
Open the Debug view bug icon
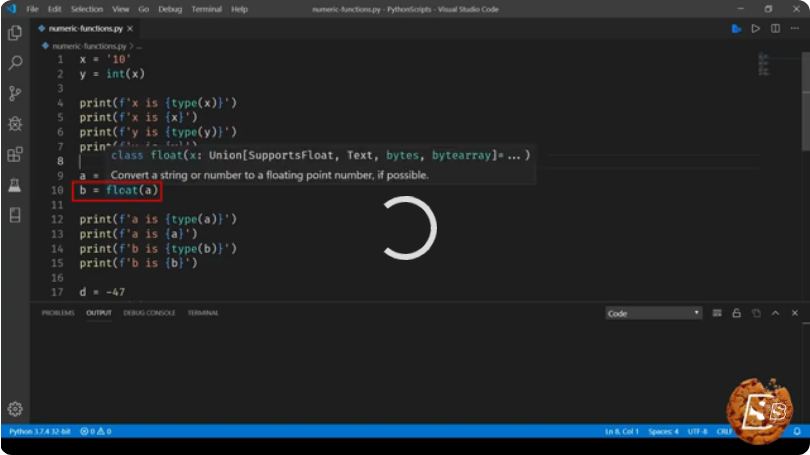(15, 124)
